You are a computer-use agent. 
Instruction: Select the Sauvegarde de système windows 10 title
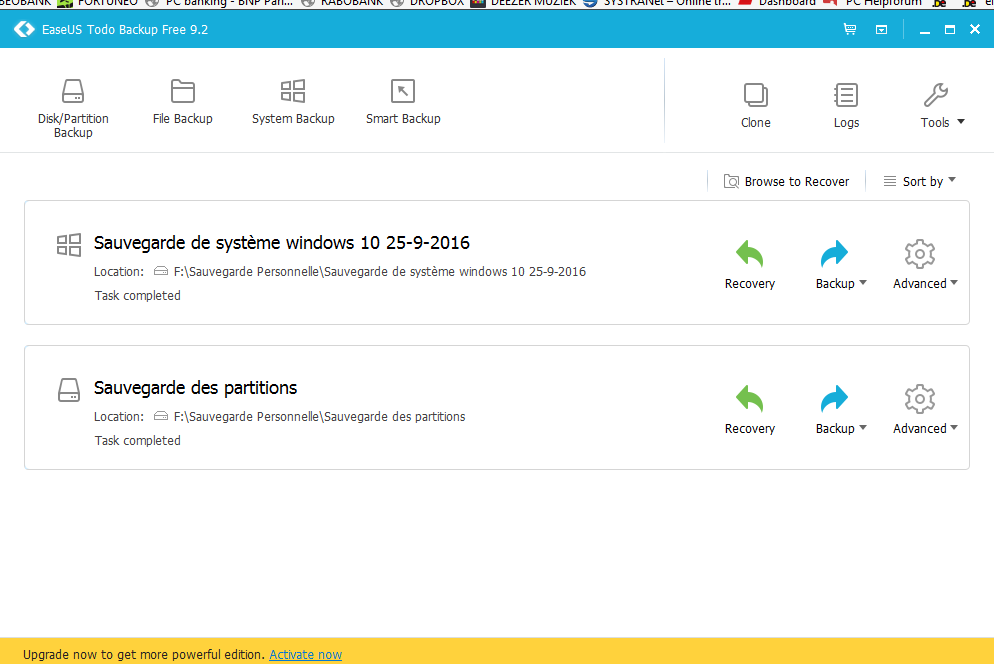point(281,243)
